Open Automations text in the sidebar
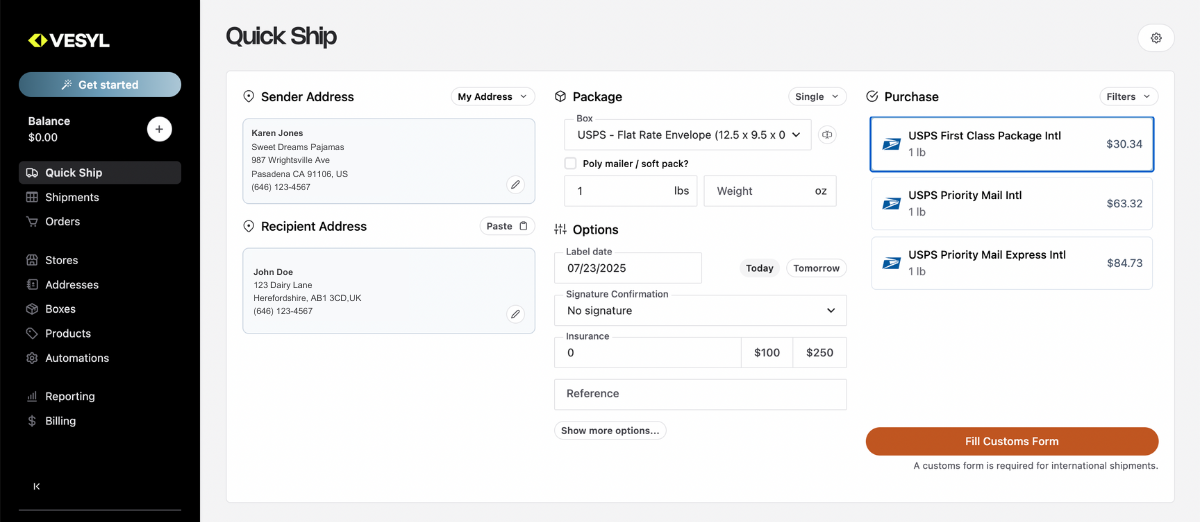 click(x=77, y=358)
